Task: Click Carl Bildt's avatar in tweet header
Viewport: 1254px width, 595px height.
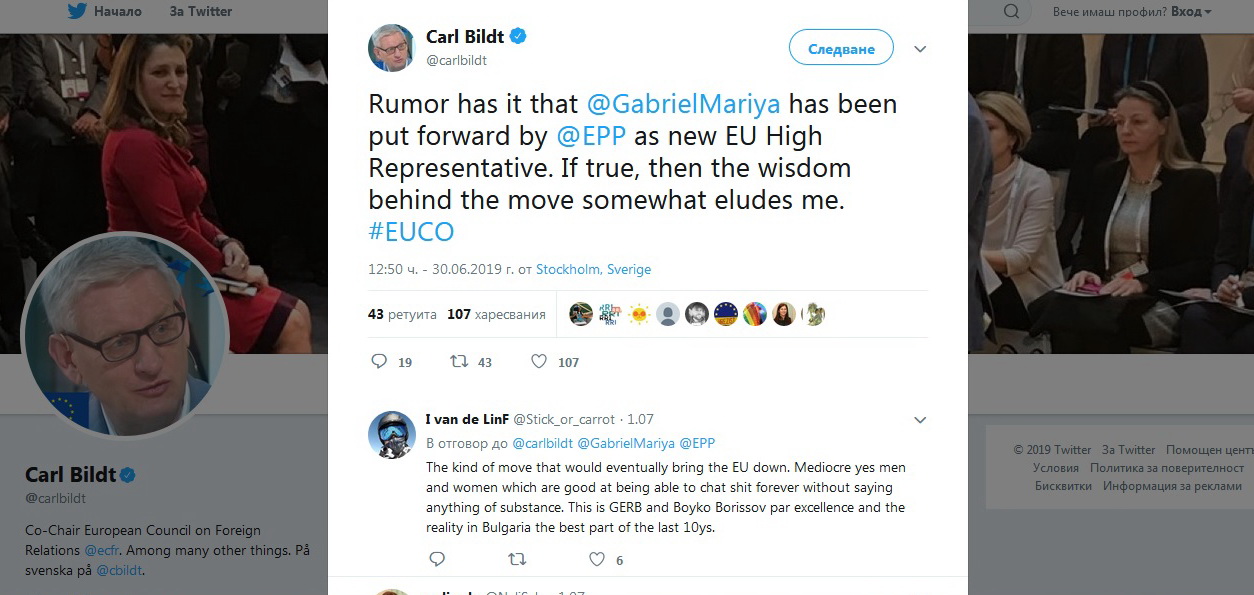Action: pos(391,48)
